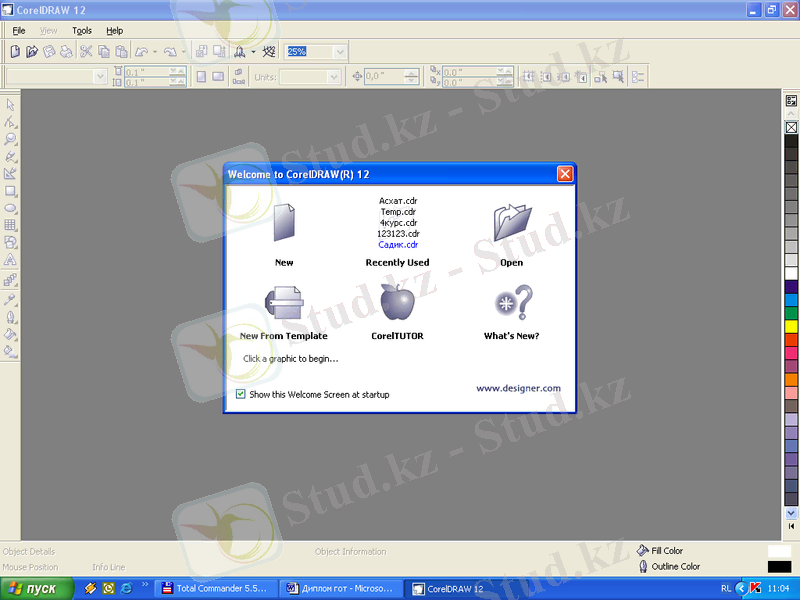Expand color palette flyout arrow at bottom
Viewport: 800px width, 600px height.
tap(791, 526)
